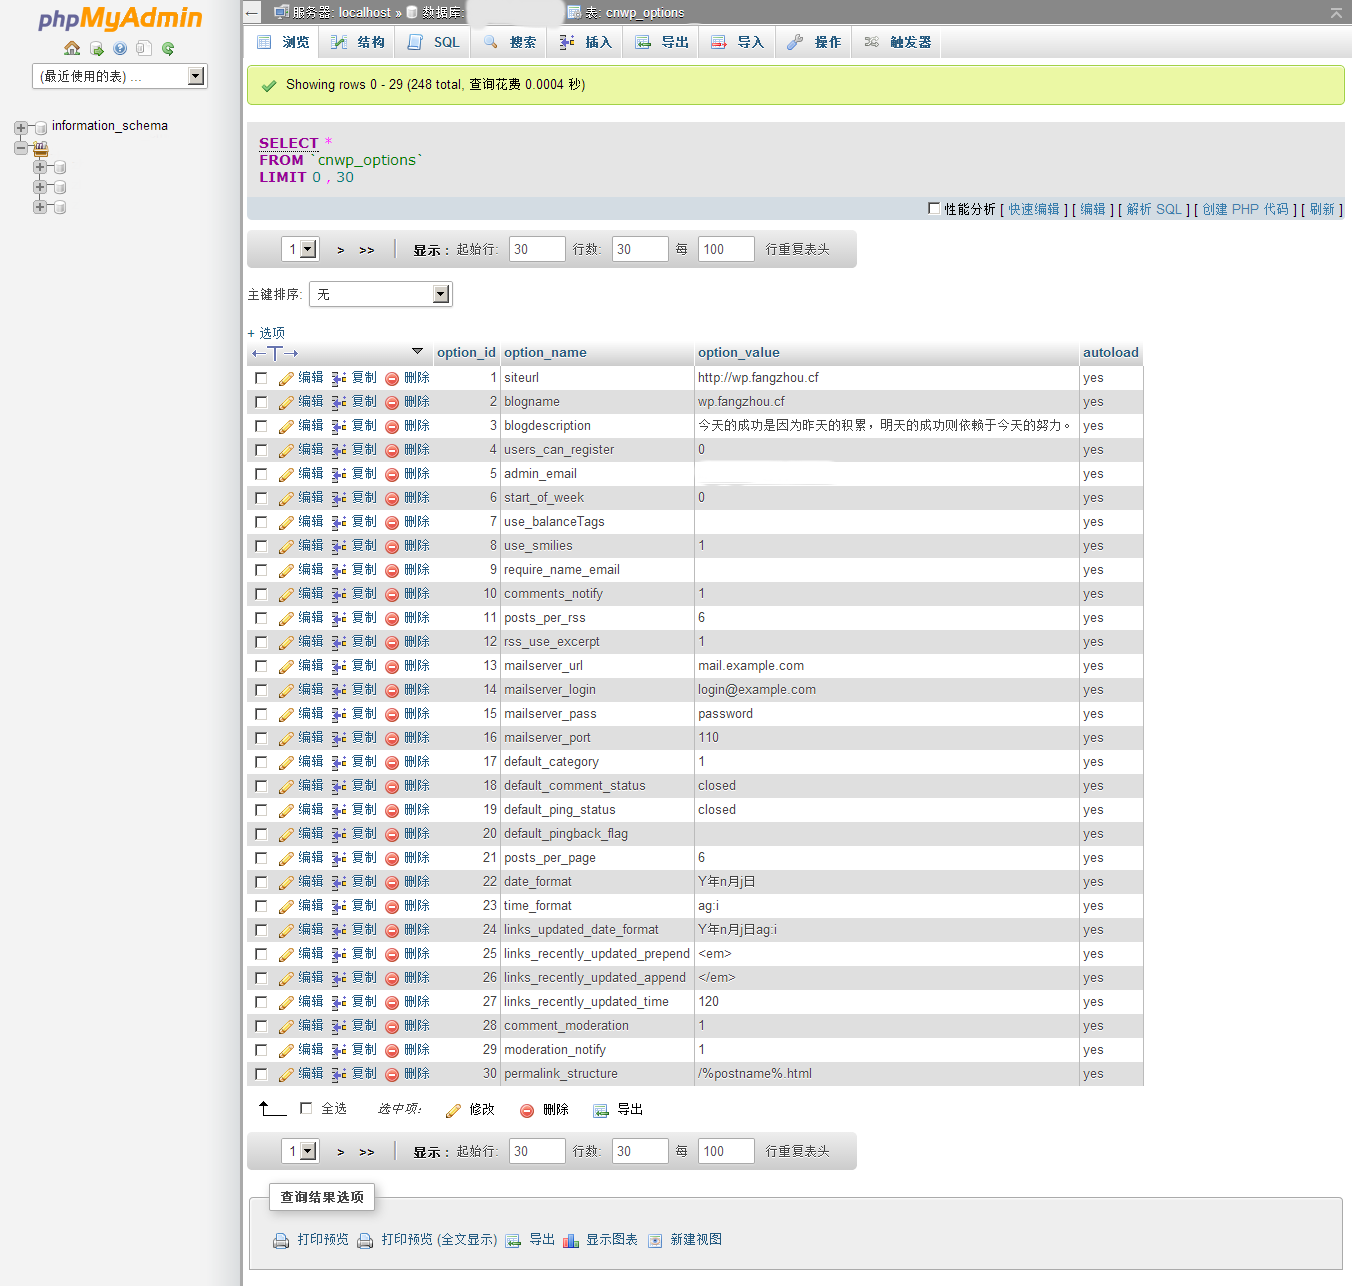Screen dimensions: 1352x1286
Task: Click the green reload navigation icon
Action: click(x=168, y=48)
